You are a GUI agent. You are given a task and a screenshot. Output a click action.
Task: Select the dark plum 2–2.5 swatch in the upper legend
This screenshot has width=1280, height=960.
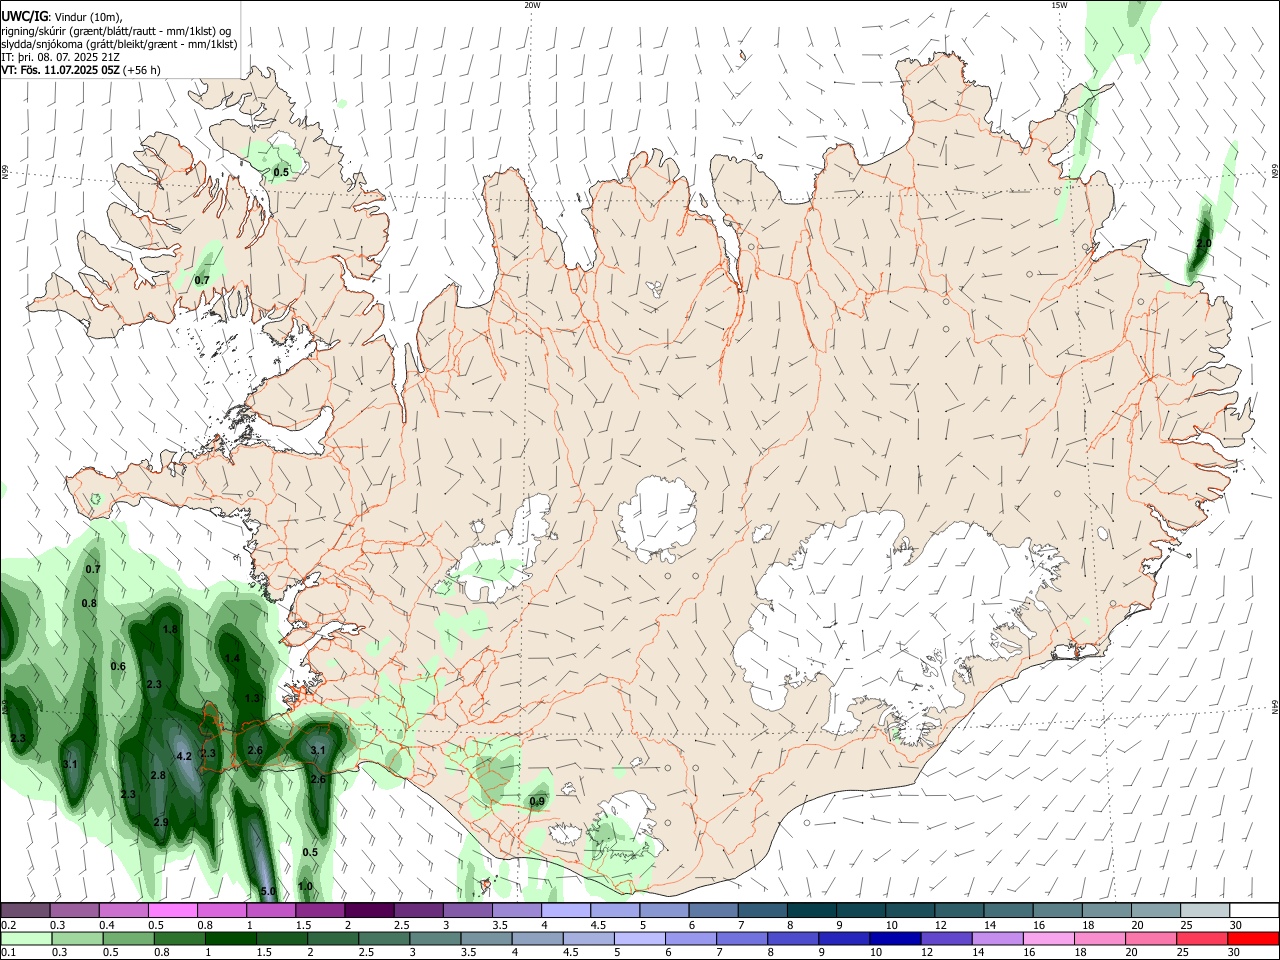click(x=369, y=910)
